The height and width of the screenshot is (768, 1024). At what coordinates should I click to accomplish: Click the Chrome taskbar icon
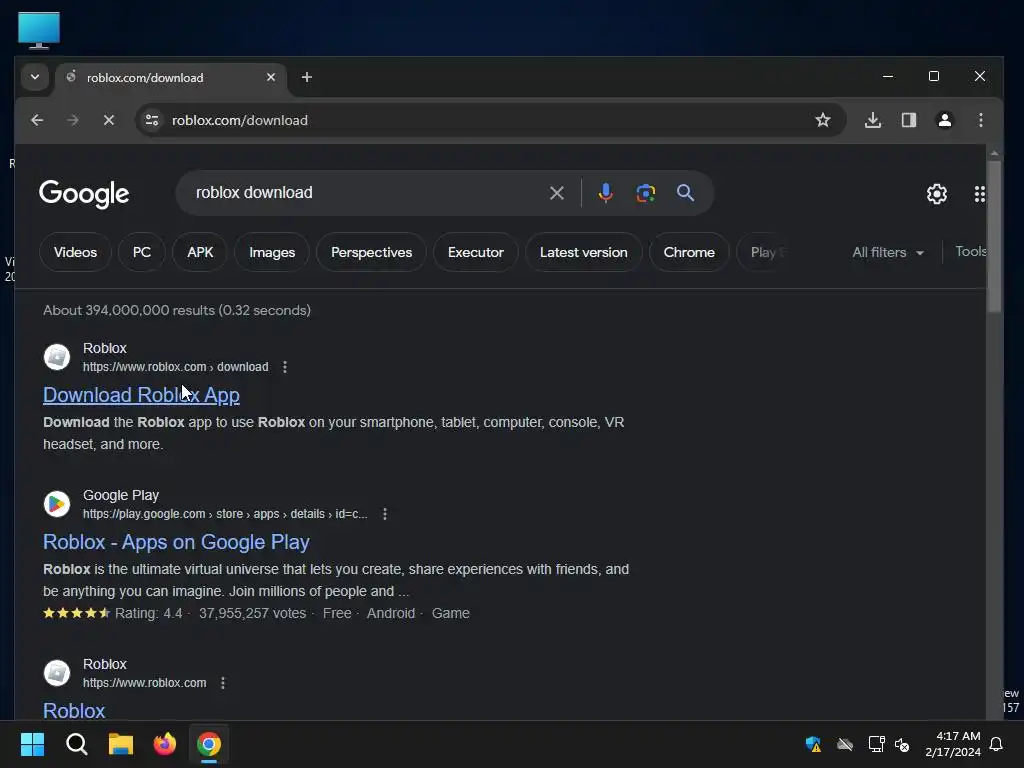[x=209, y=744]
